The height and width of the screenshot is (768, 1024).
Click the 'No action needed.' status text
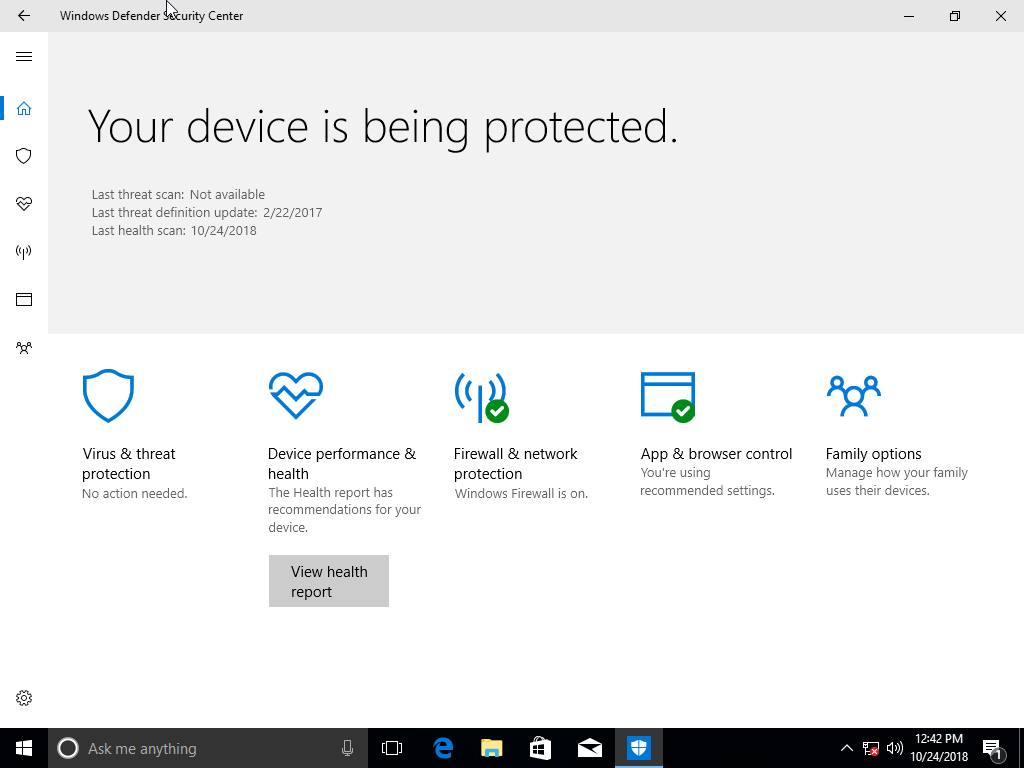(135, 494)
